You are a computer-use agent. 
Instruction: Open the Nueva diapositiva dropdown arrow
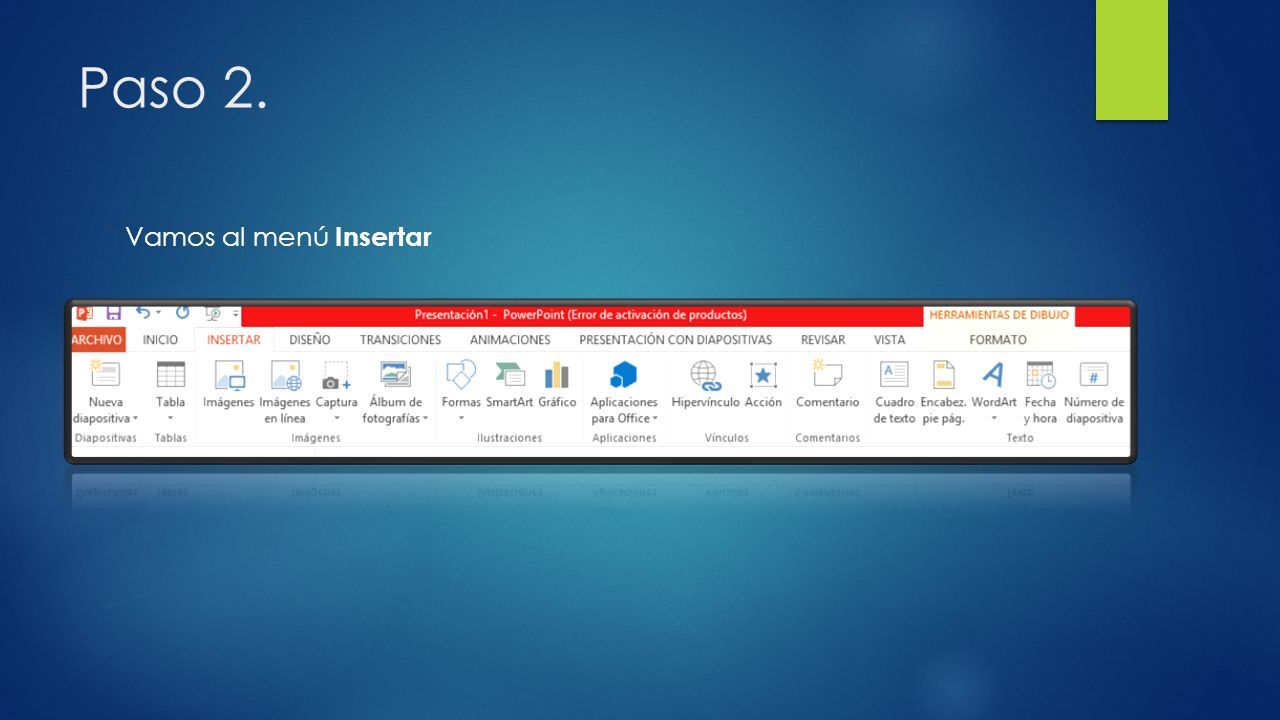(x=136, y=419)
